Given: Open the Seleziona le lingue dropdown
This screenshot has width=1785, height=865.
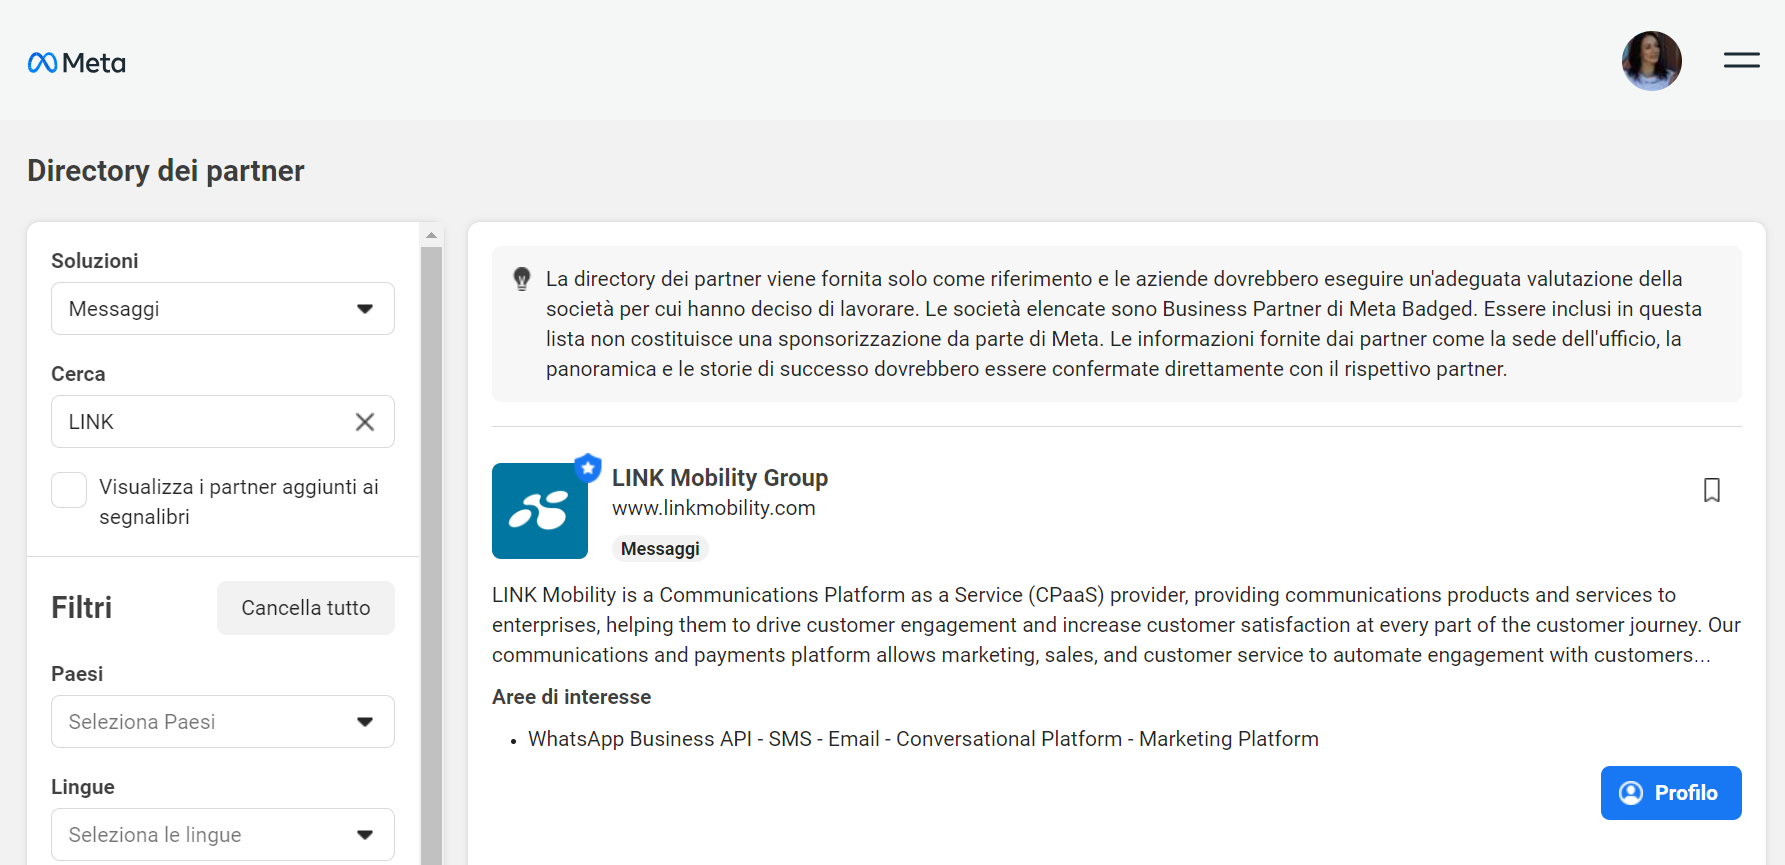Looking at the screenshot, I should [222, 834].
